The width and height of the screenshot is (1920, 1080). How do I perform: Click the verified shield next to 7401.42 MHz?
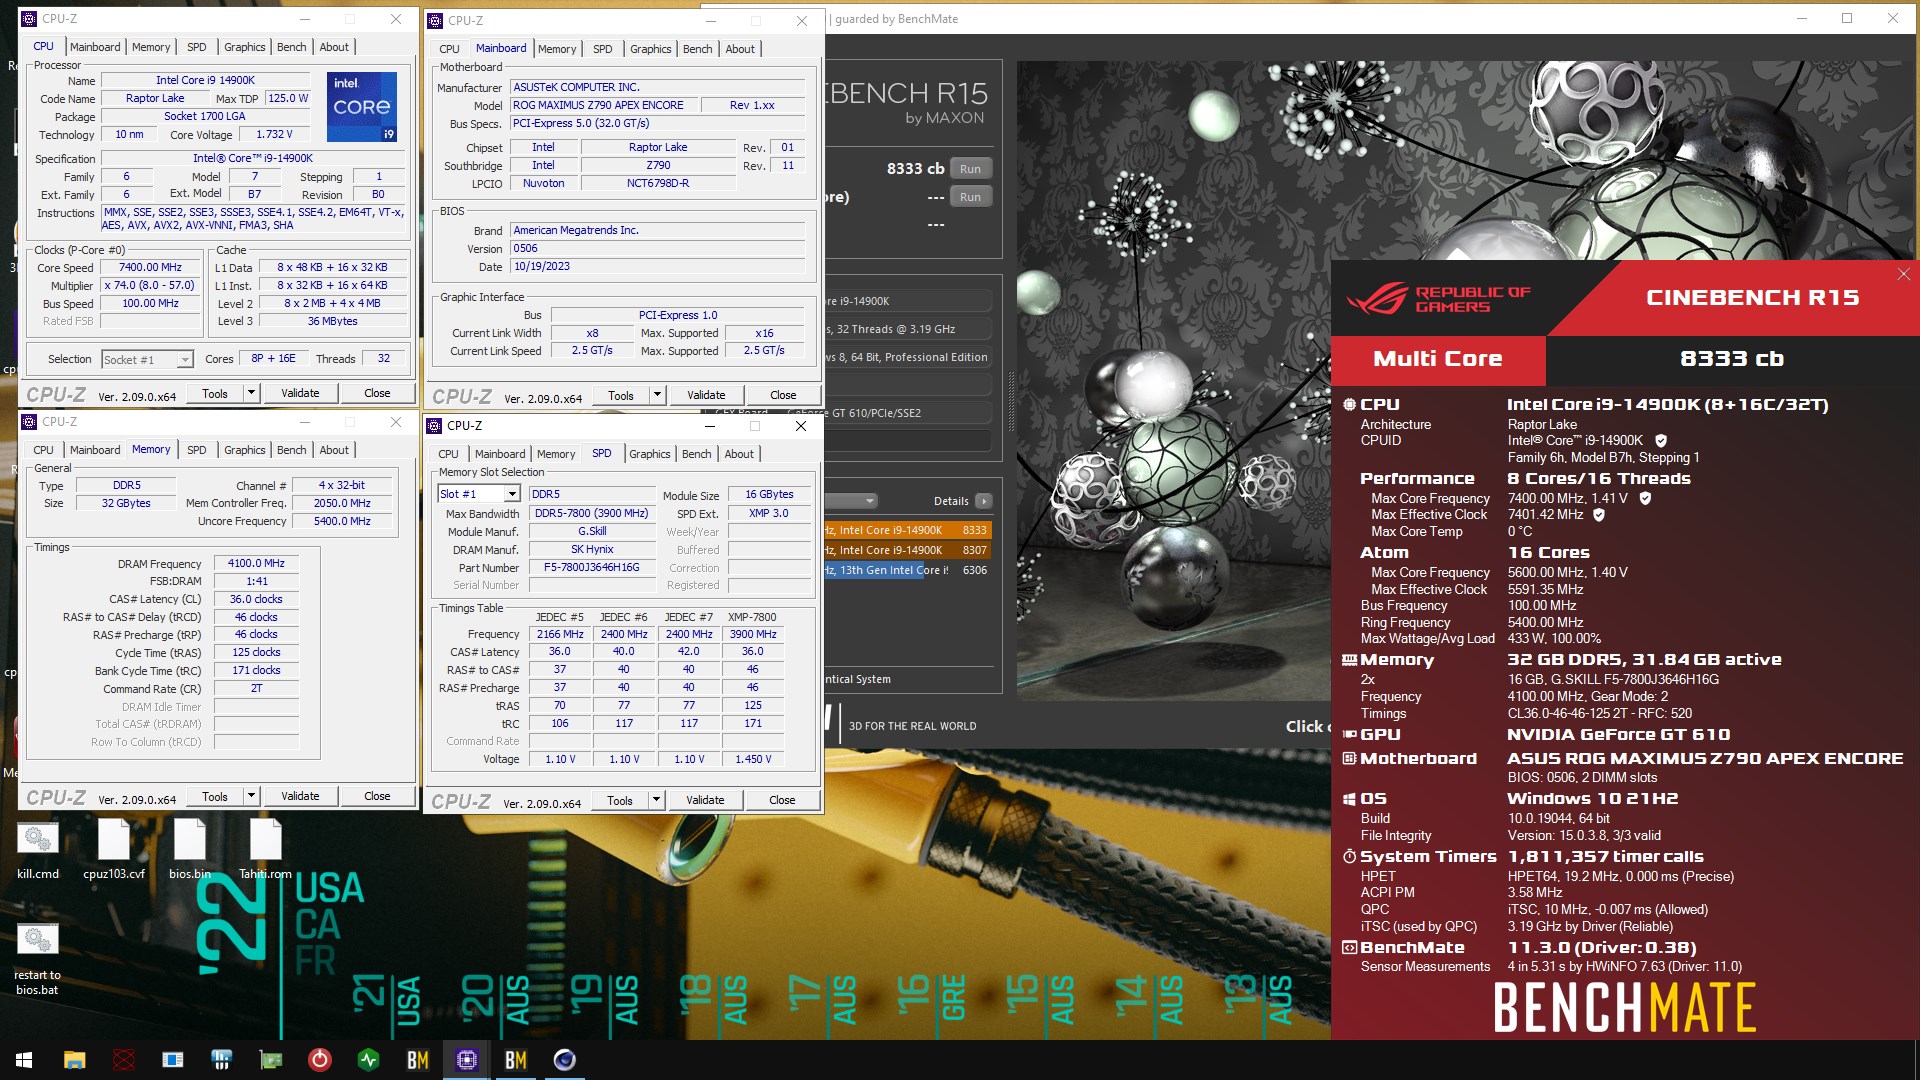[1599, 515]
